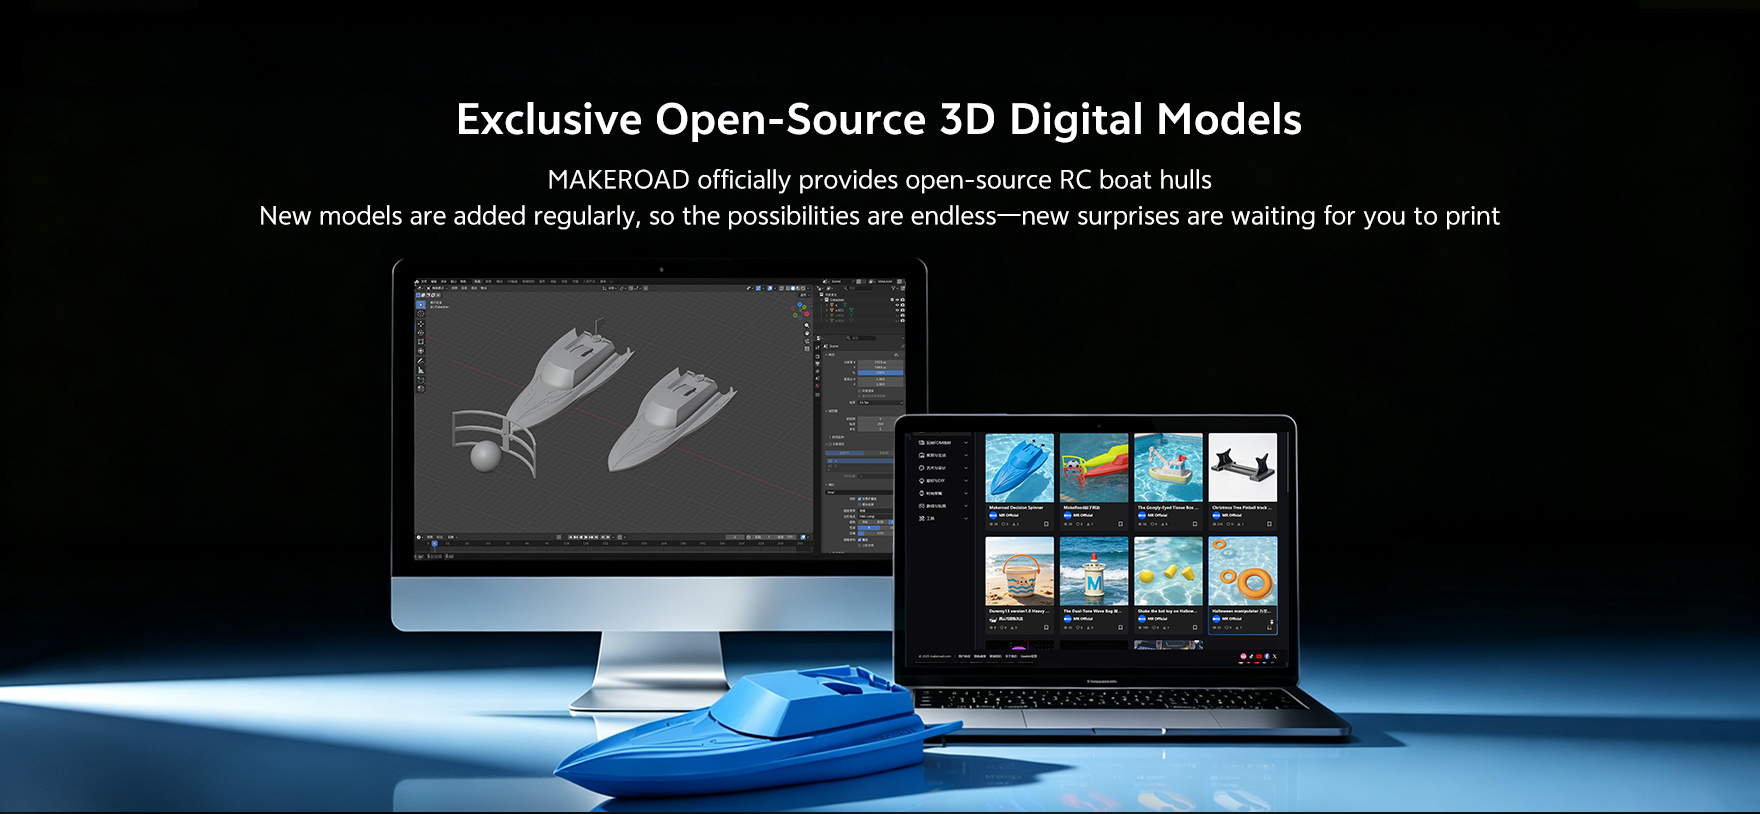
Task: Open "The Googly-Eyed Tissue Box" title link
Action: point(1167,508)
